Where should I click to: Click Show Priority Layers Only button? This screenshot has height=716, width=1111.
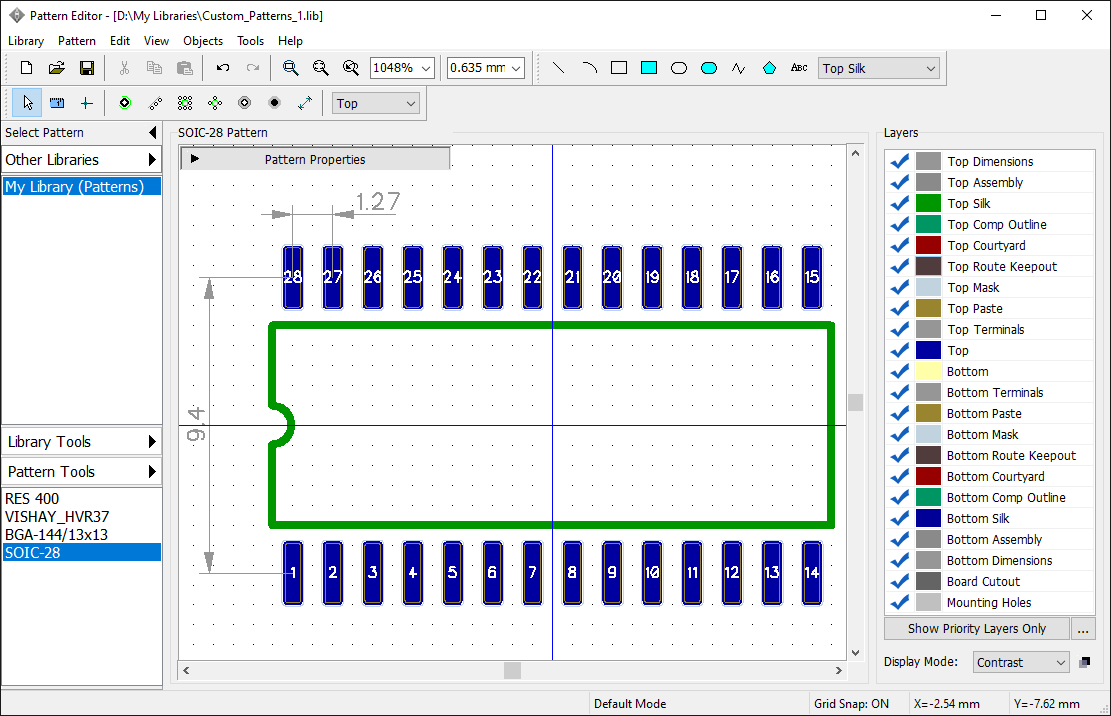[x=976, y=629]
